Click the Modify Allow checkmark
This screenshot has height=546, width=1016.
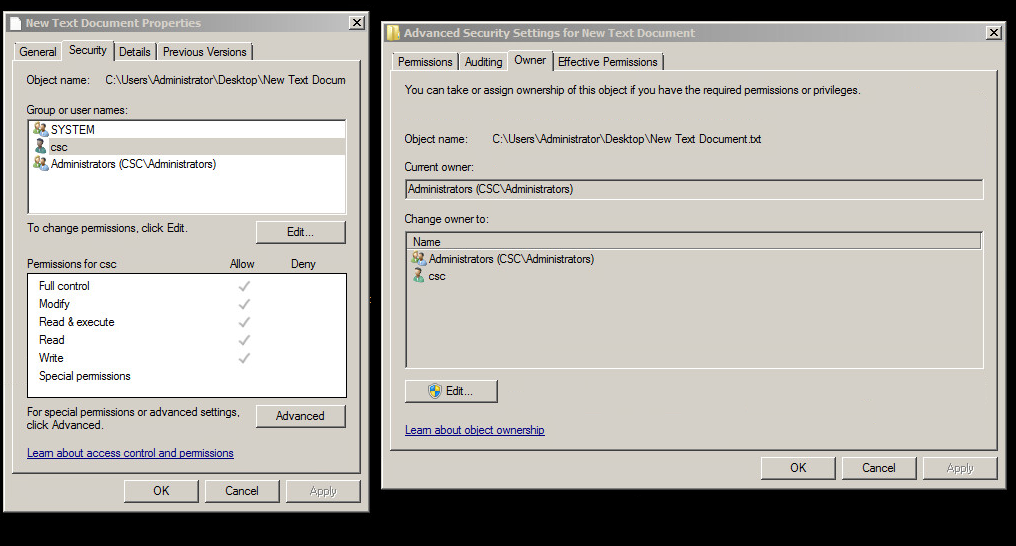tap(244, 304)
